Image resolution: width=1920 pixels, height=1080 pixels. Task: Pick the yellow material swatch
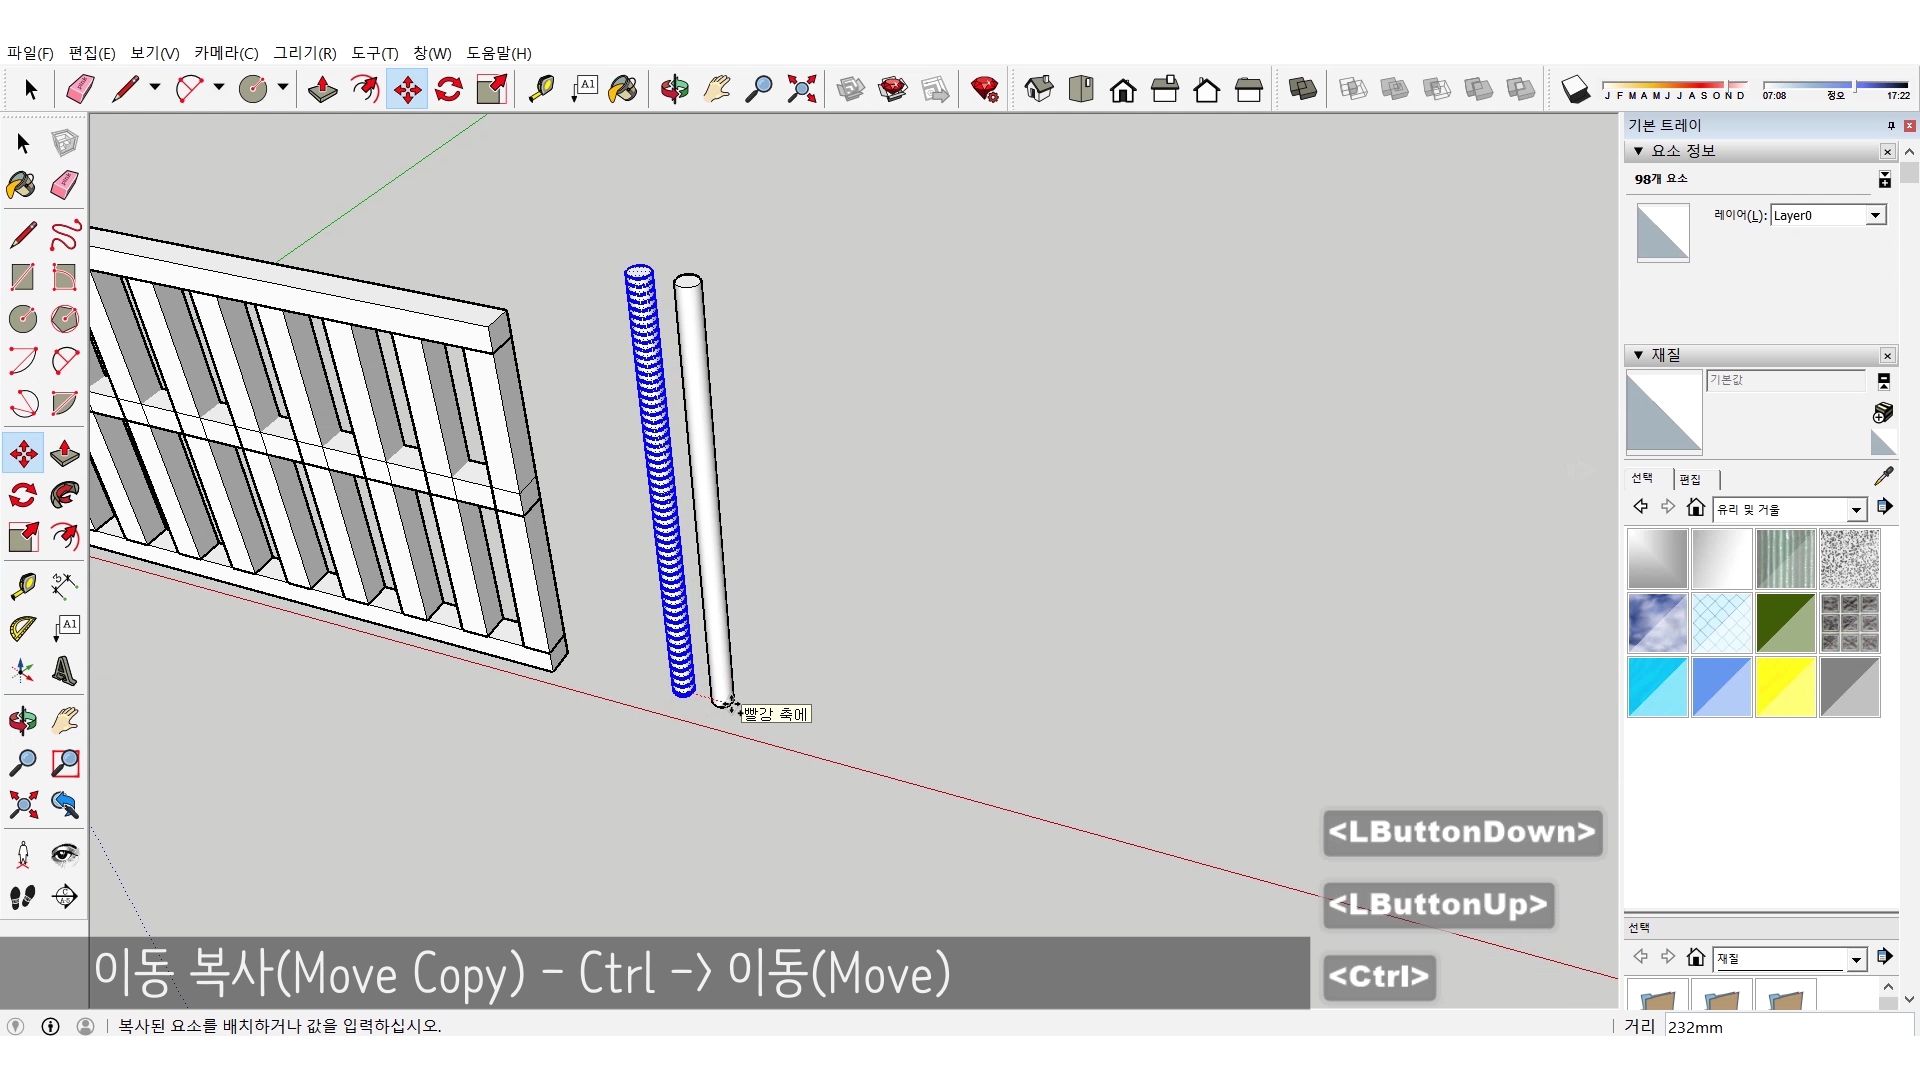1785,687
